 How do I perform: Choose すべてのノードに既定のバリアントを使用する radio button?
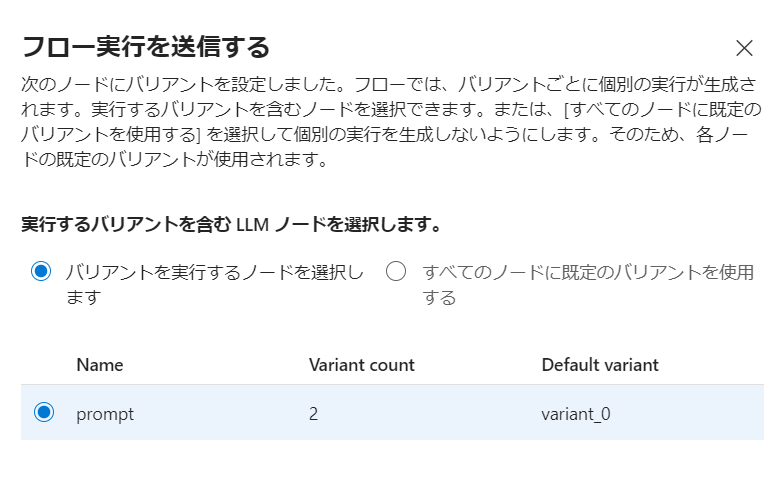click(x=396, y=272)
